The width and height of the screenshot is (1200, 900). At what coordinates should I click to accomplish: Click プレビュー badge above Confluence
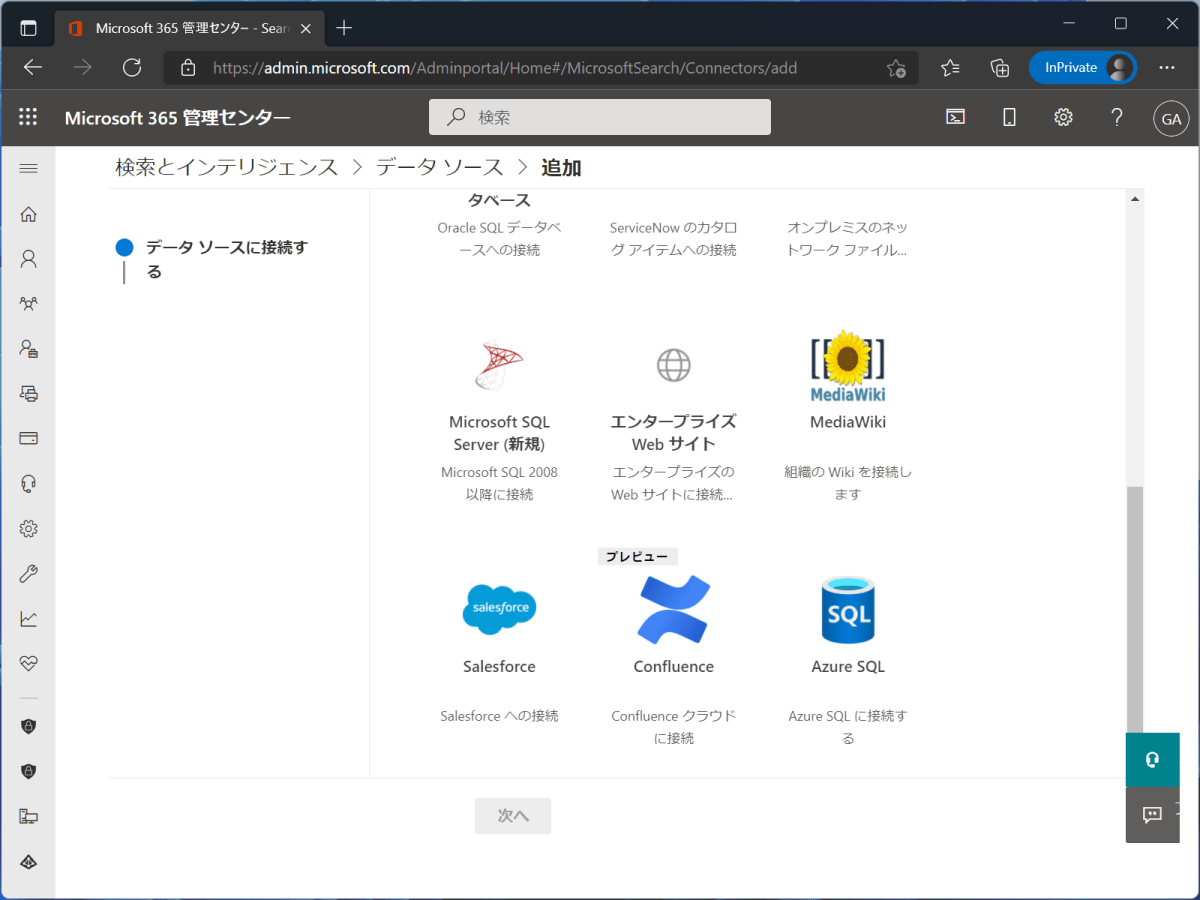(x=638, y=557)
